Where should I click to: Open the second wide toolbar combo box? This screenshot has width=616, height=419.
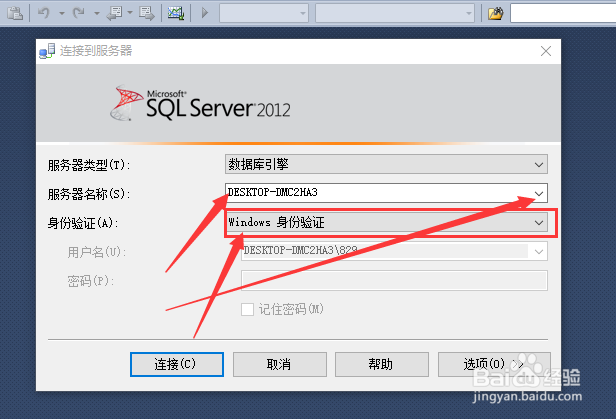395,13
